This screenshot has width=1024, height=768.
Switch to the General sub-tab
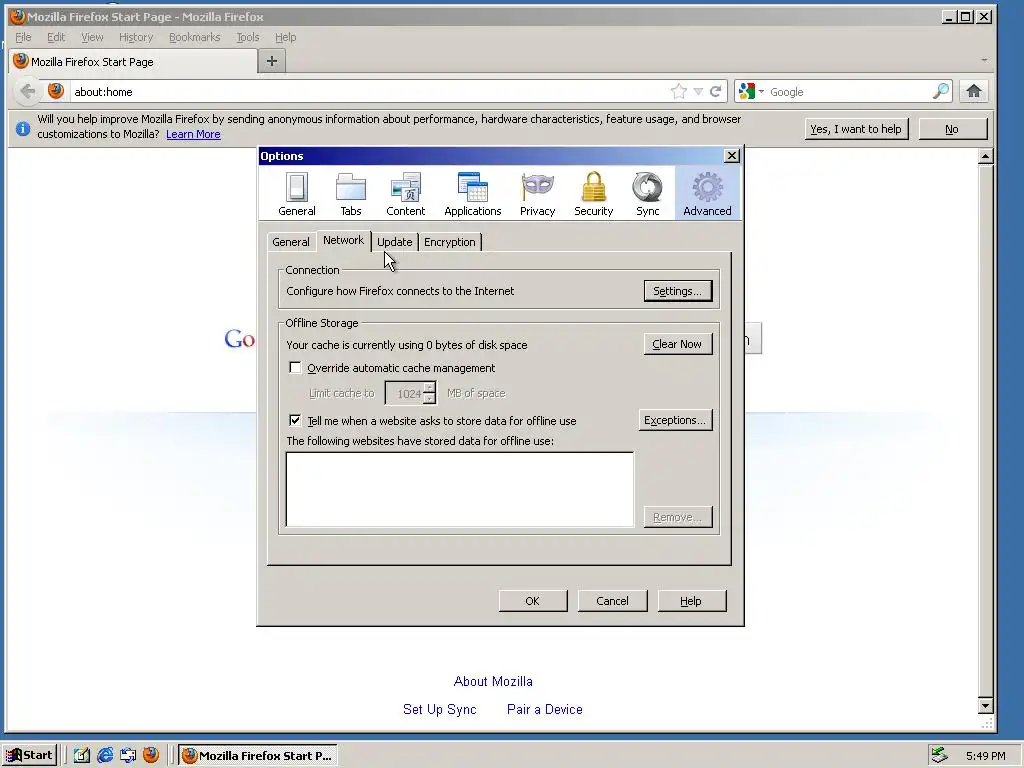(x=291, y=242)
